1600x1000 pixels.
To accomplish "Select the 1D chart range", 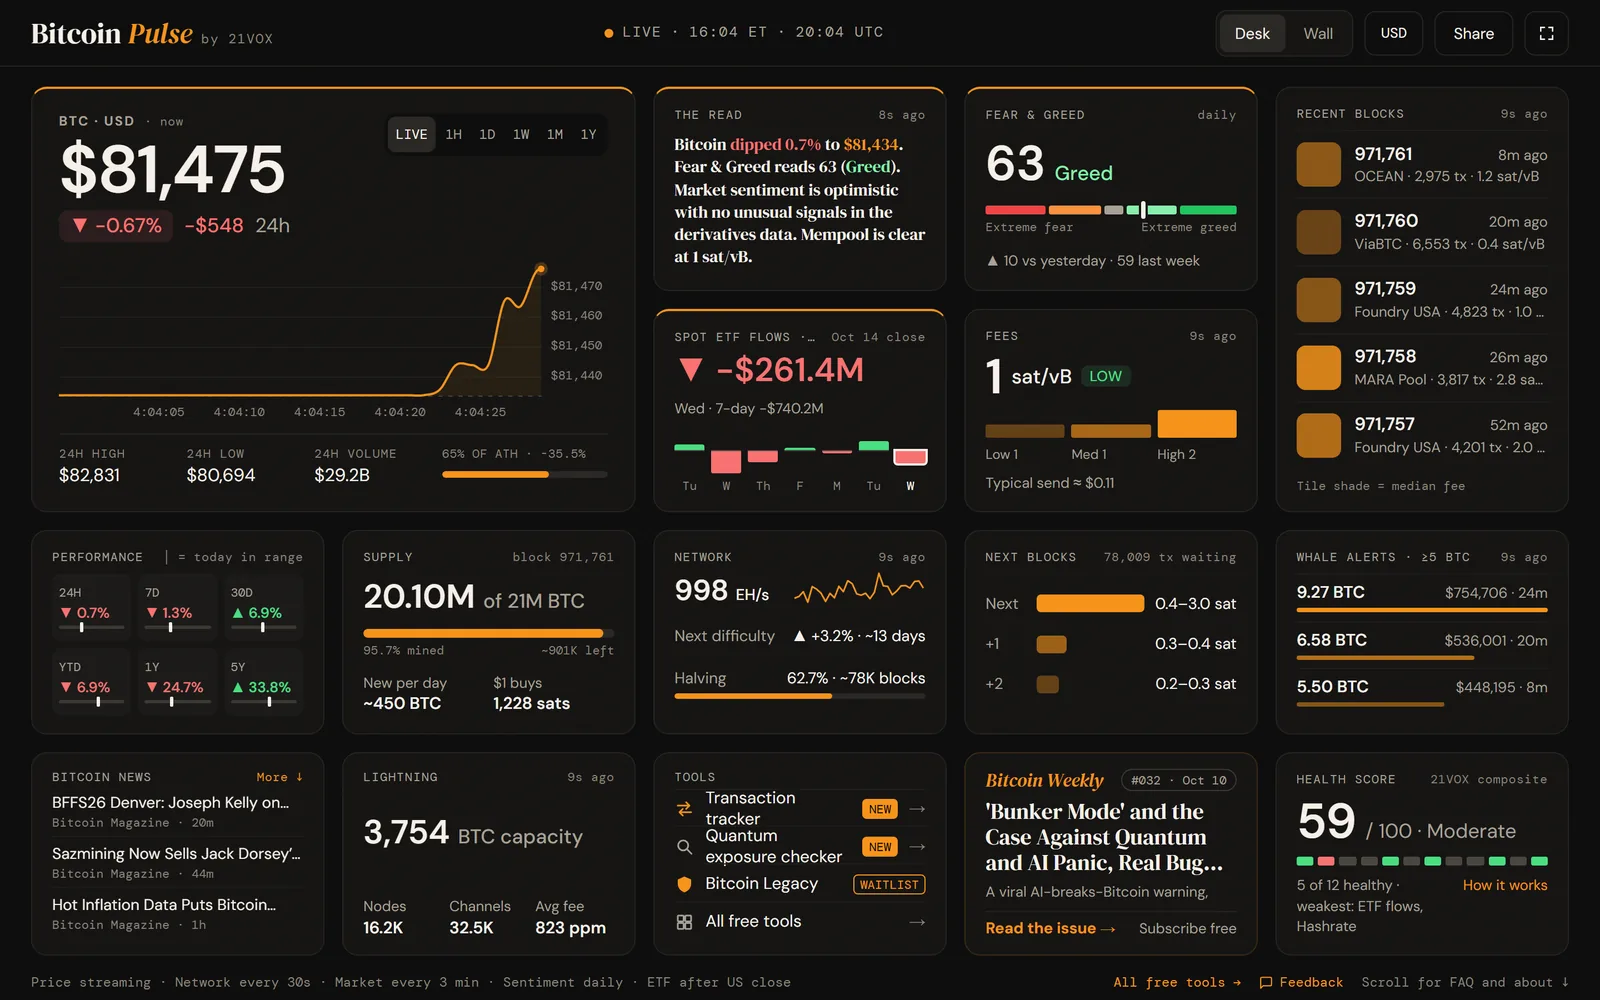I will pos(487,134).
